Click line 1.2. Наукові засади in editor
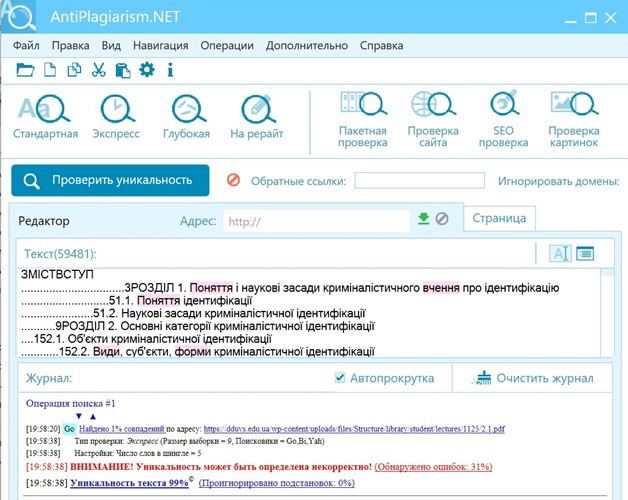The width and height of the screenshot is (628, 500). click(193, 313)
